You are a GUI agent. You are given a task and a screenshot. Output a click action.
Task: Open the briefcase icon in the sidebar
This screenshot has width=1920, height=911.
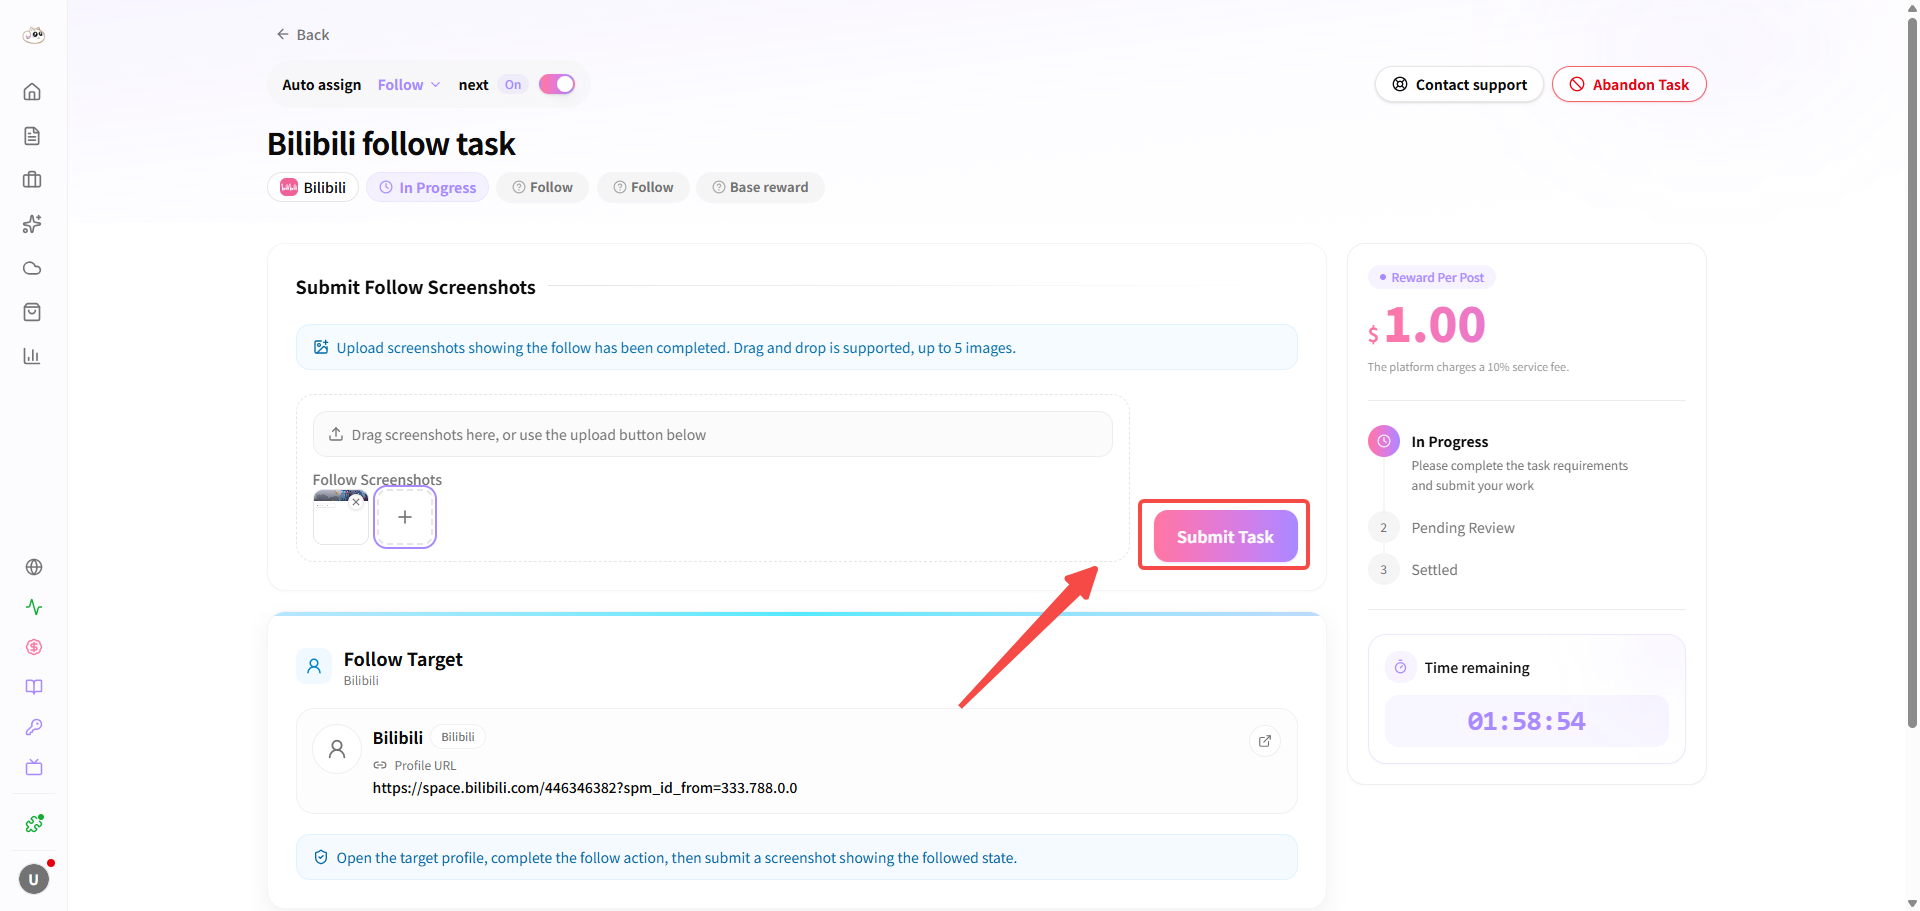(32, 180)
